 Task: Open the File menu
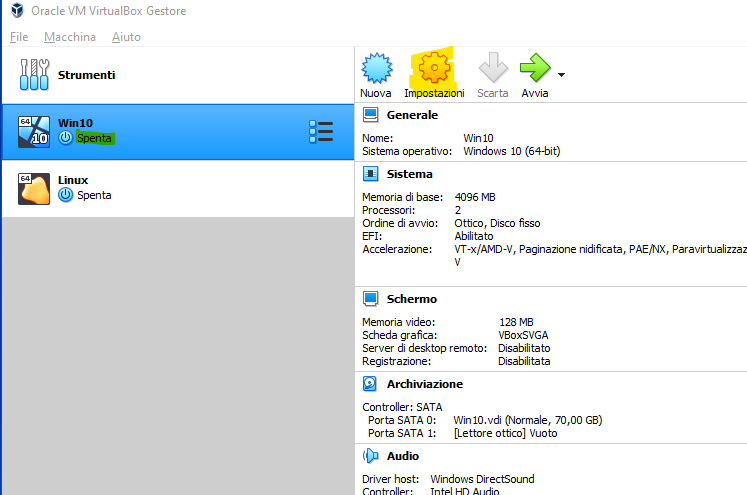(x=19, y=37)
